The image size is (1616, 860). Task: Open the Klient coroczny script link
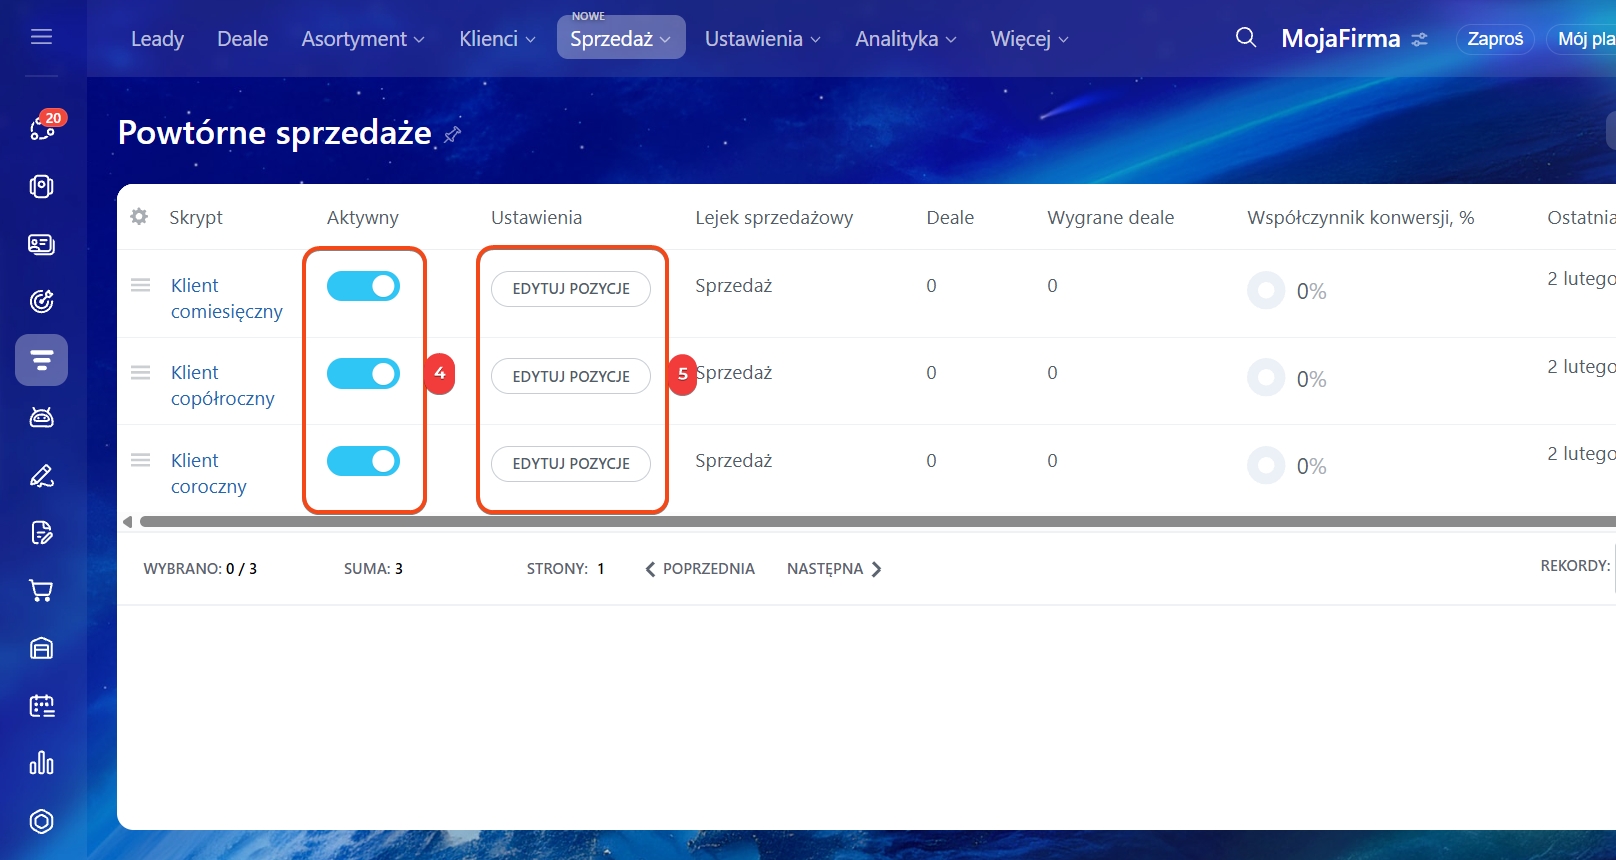coord(208,473)
